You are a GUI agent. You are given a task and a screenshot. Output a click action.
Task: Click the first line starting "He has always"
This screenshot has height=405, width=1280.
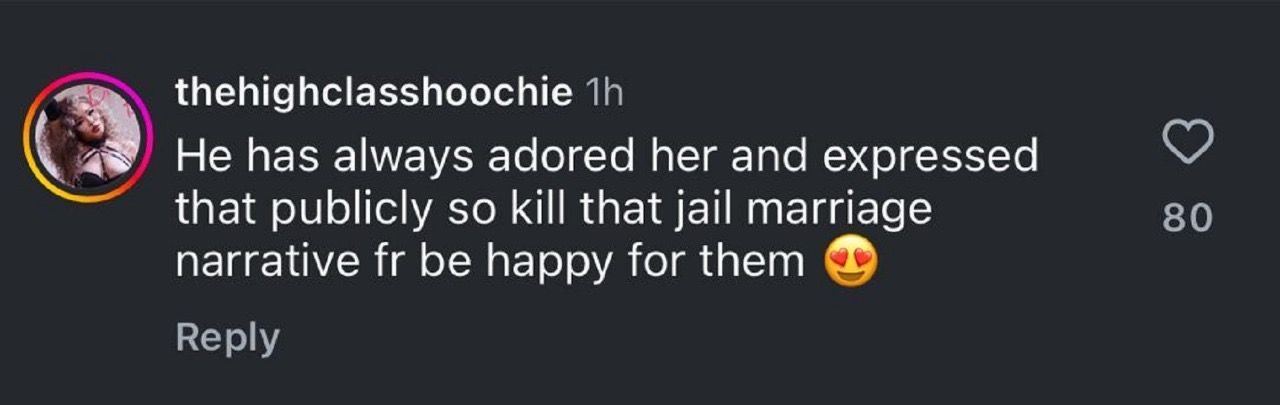tap(607, 157)
